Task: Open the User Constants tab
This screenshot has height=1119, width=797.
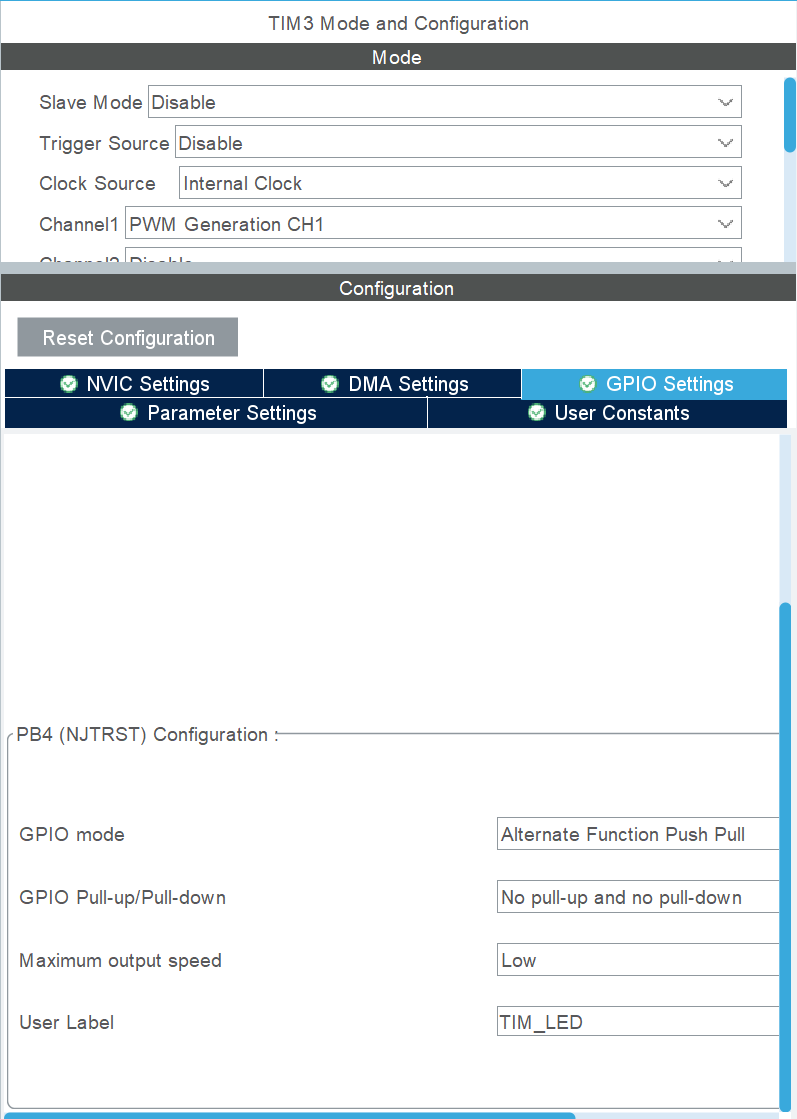Action: click(x=607, y=413)
